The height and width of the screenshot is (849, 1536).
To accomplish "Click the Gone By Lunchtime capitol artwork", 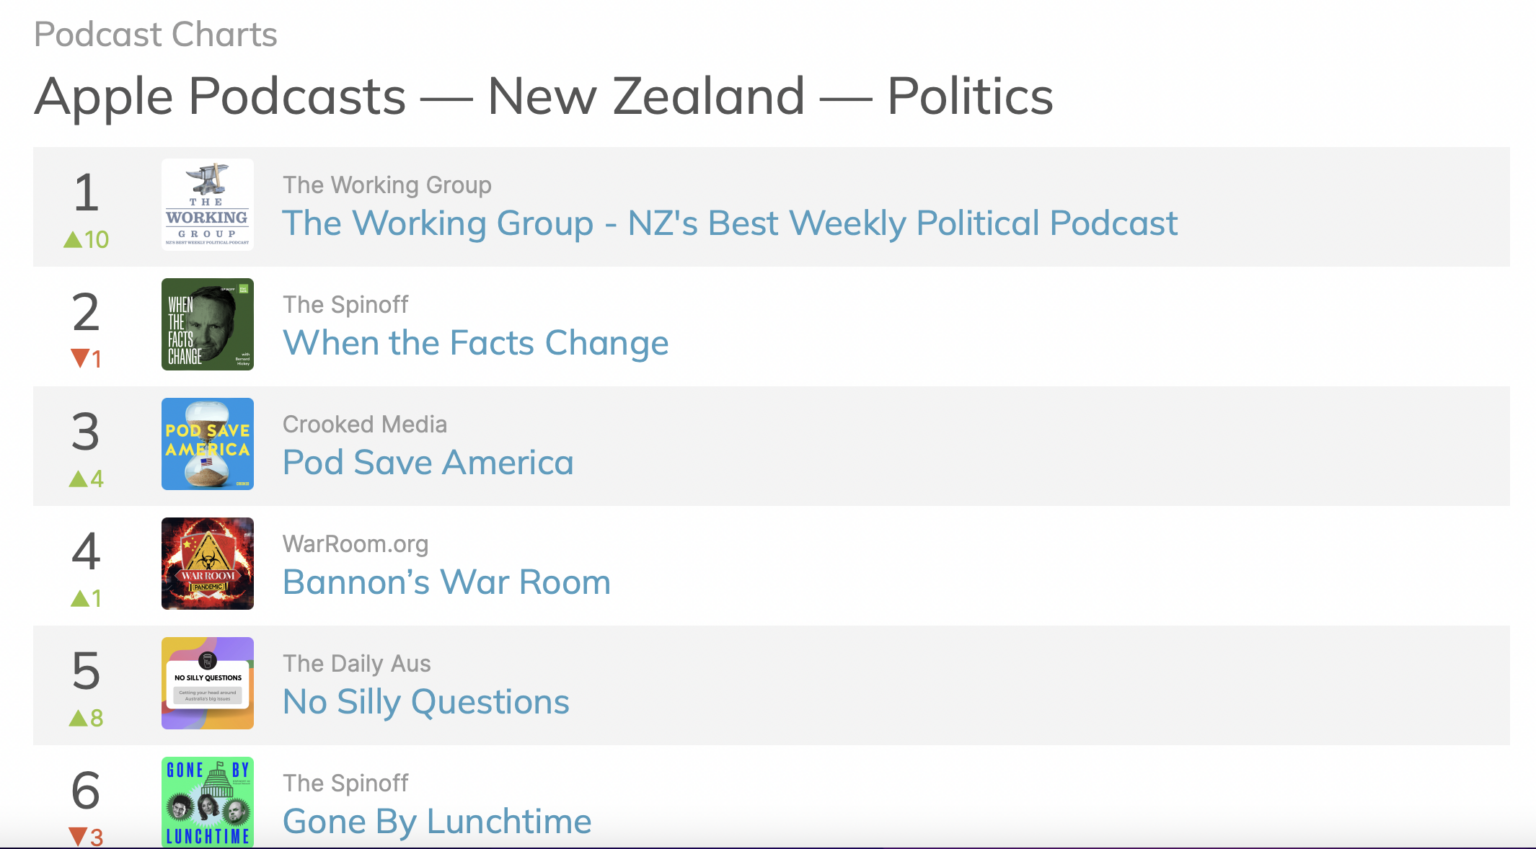I will coord(207,801).
